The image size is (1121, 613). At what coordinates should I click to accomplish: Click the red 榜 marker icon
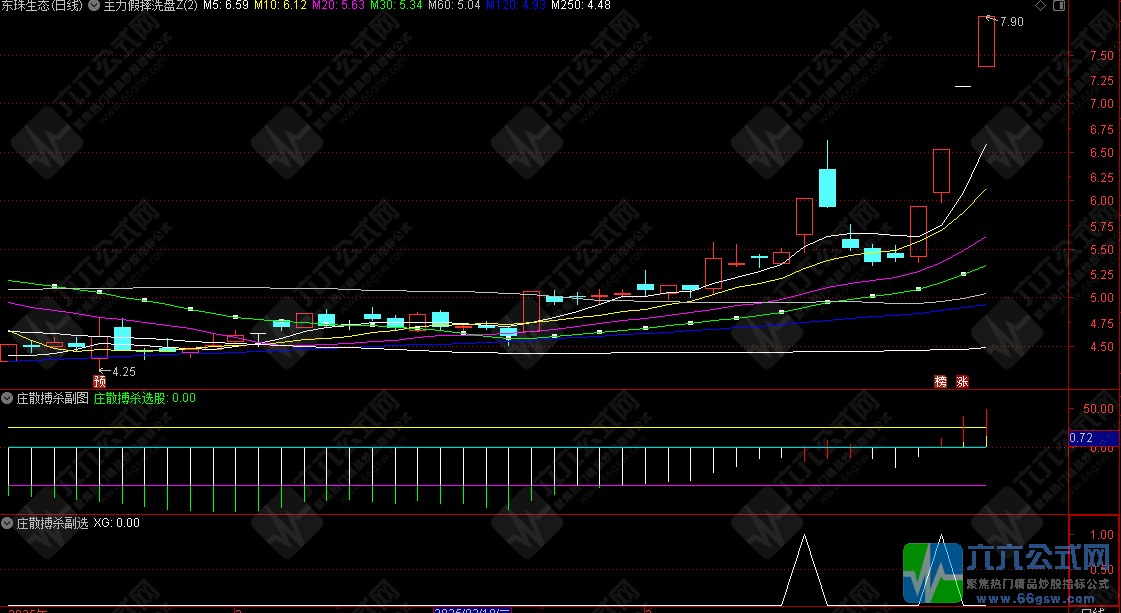pos(940,381)
